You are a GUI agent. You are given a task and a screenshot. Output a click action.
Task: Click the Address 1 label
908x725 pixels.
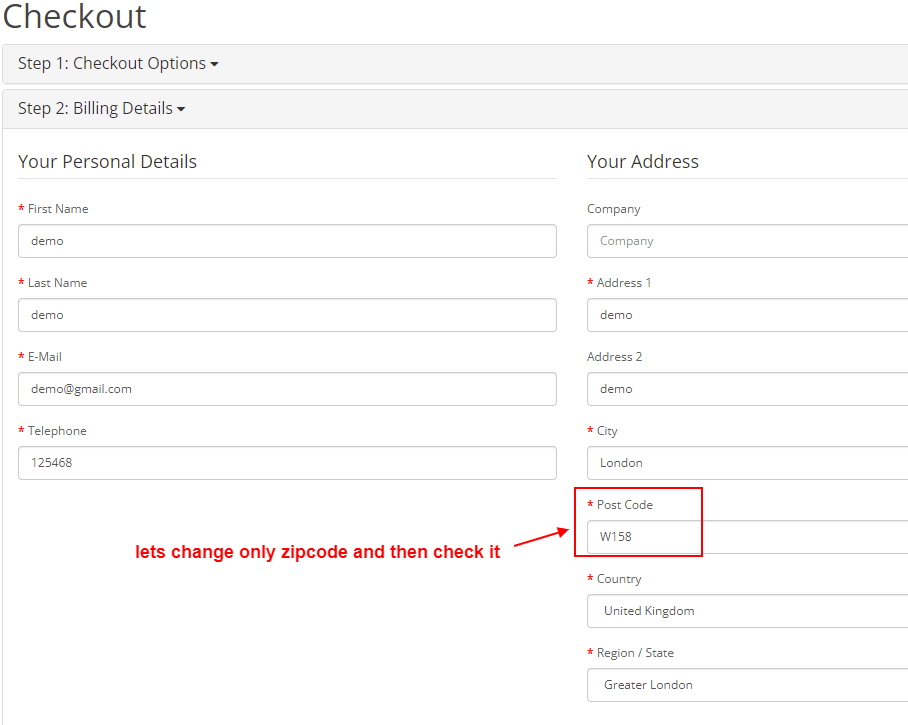[624, 283]
